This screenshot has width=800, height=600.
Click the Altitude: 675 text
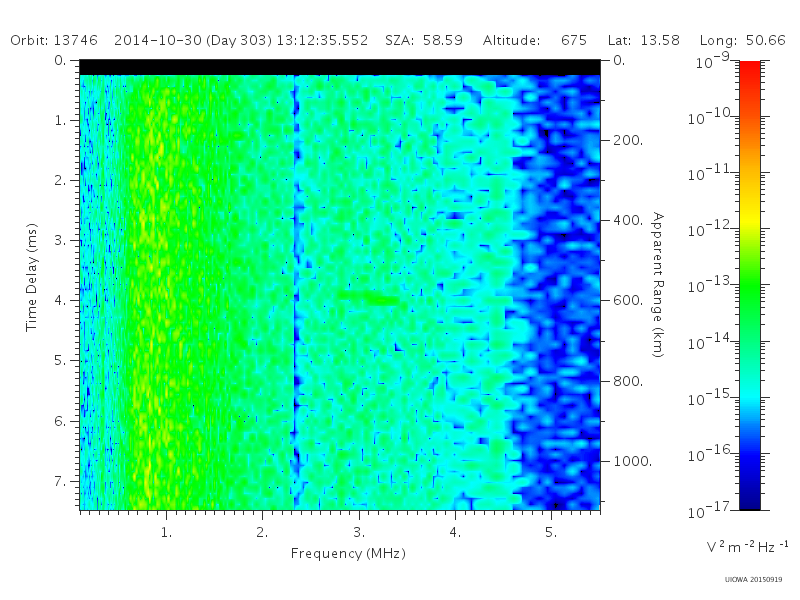point(535,40)
